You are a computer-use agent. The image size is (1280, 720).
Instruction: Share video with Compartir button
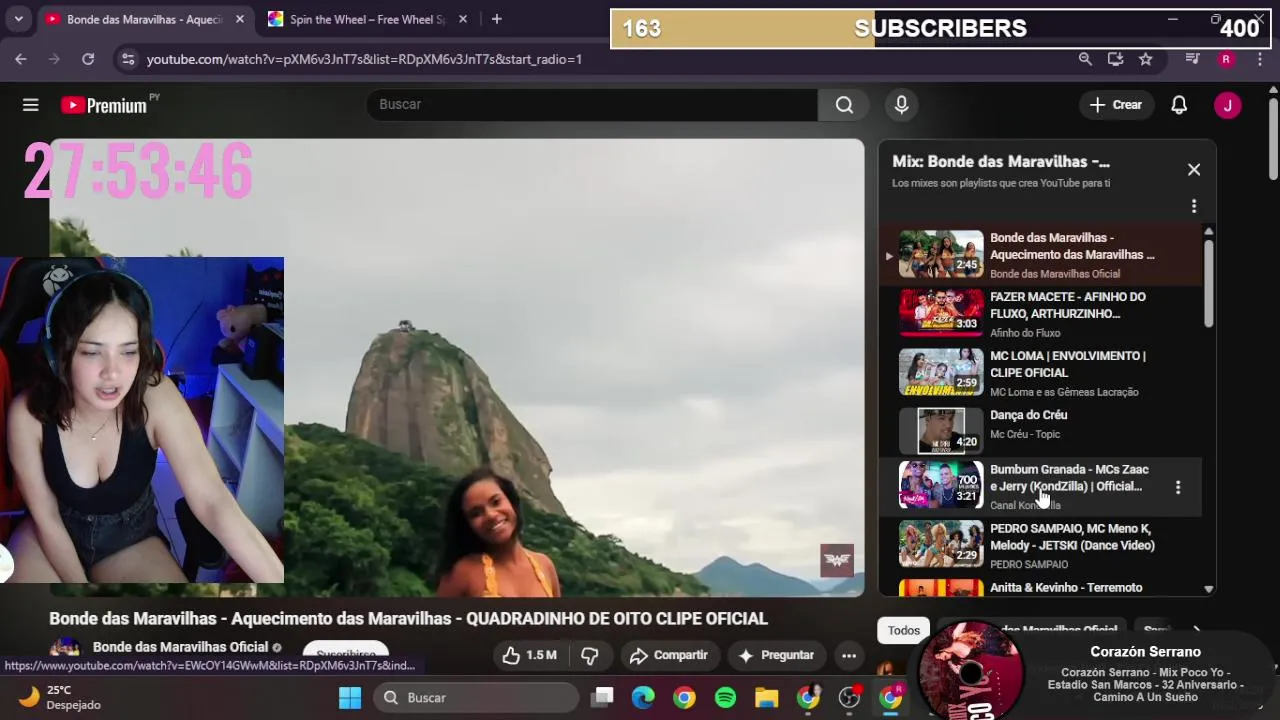(x=668, y=655)
